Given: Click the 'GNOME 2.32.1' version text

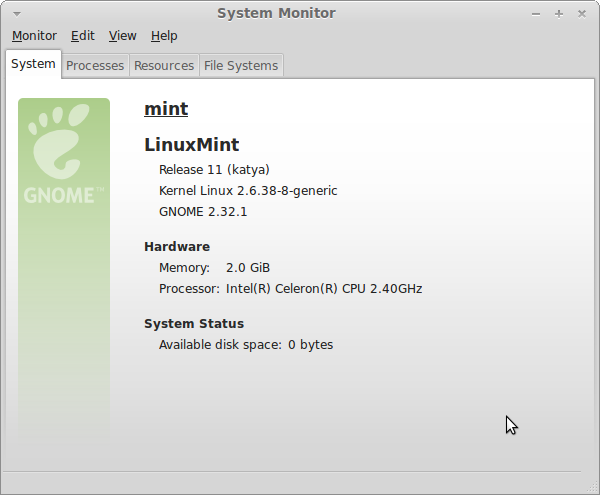Looking at the screenshot, I should tap(203, 212).
